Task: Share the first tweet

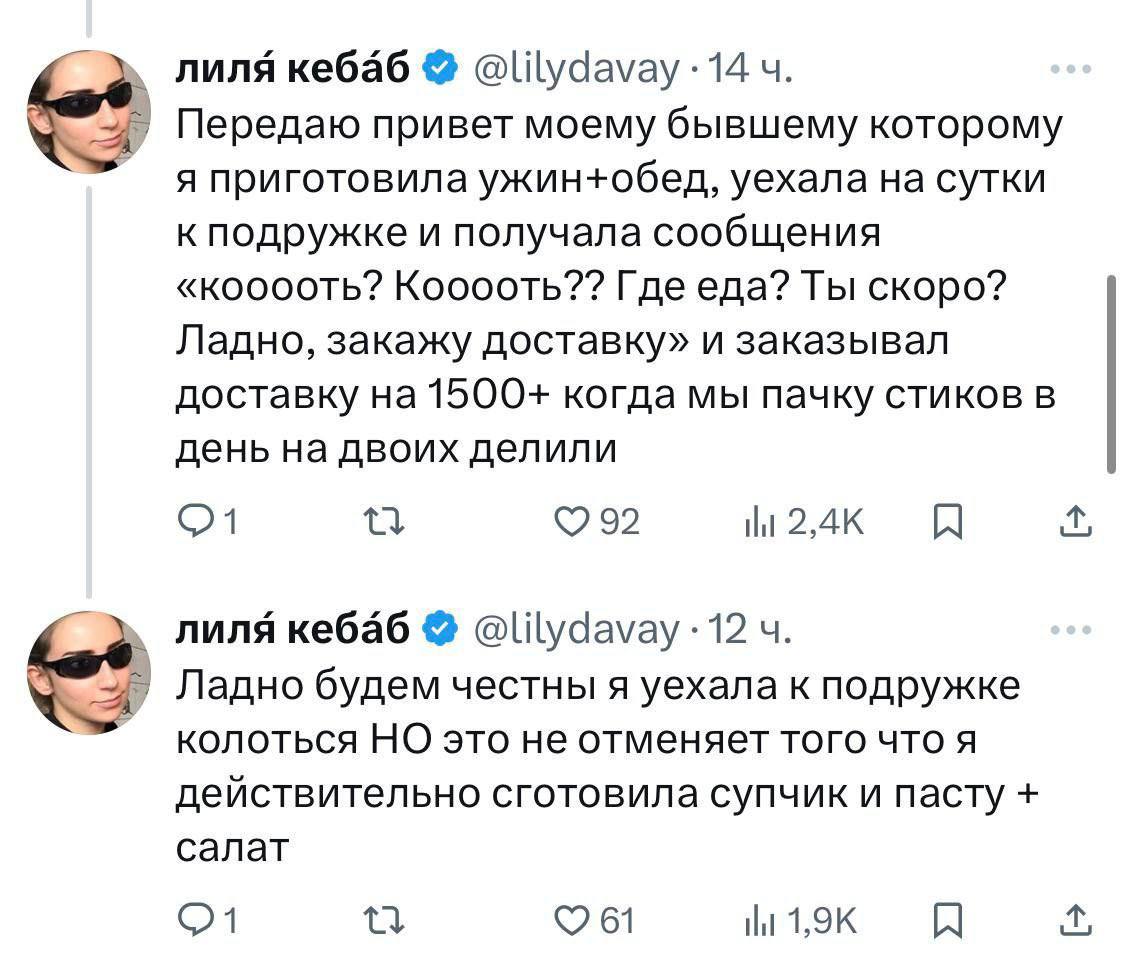Action: (x=1075, y=521)
